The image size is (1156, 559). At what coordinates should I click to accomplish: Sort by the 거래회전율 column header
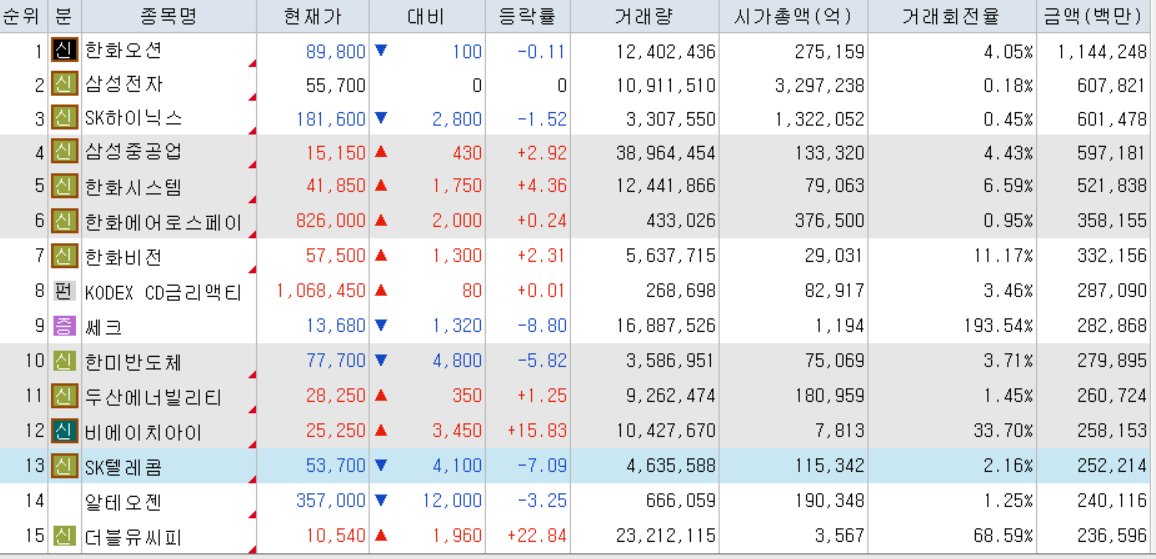[952, 16]
